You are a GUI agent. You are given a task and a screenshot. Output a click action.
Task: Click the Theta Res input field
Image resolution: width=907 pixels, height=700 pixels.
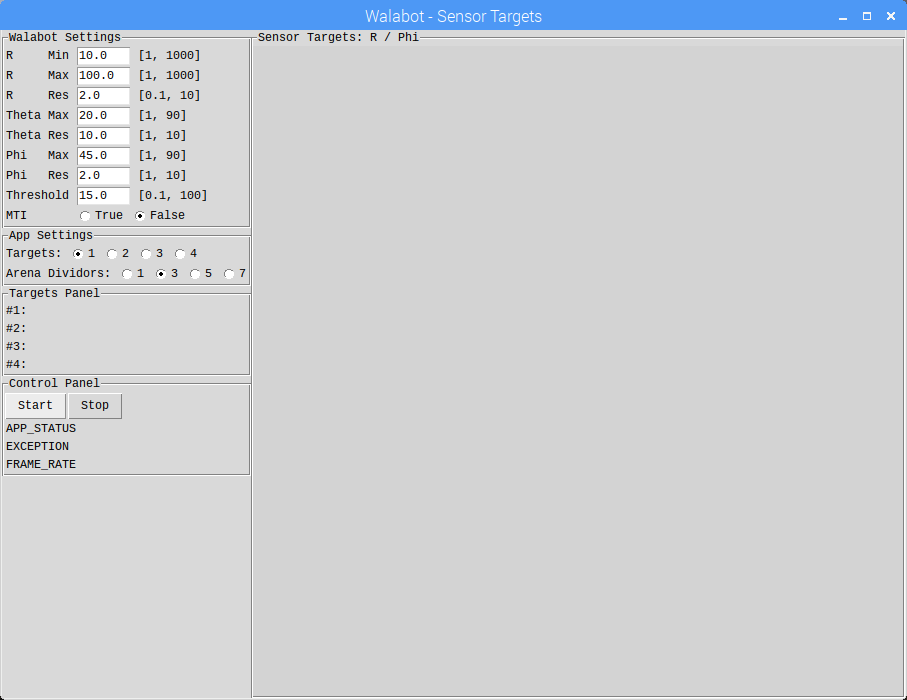tap(104, 135)
